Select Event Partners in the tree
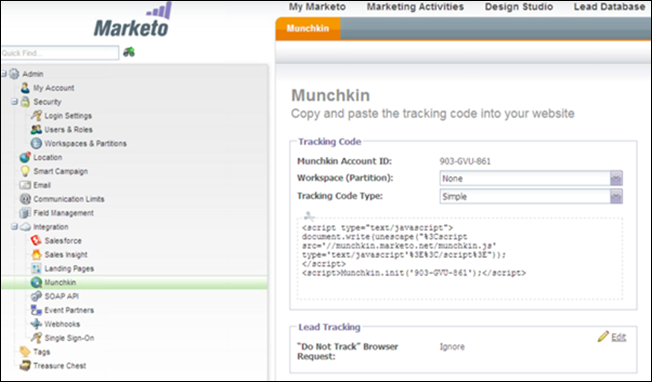Image resolution: width=652 pixels, height=382 pixels. pyautogui.click(x=69, y=310)
